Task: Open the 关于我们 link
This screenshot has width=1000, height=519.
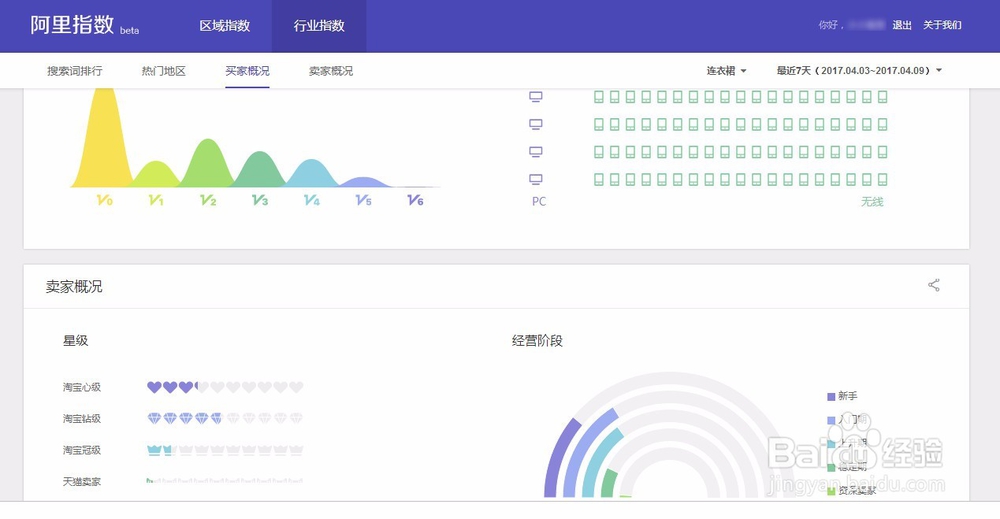Action: [x=942, y=25]
